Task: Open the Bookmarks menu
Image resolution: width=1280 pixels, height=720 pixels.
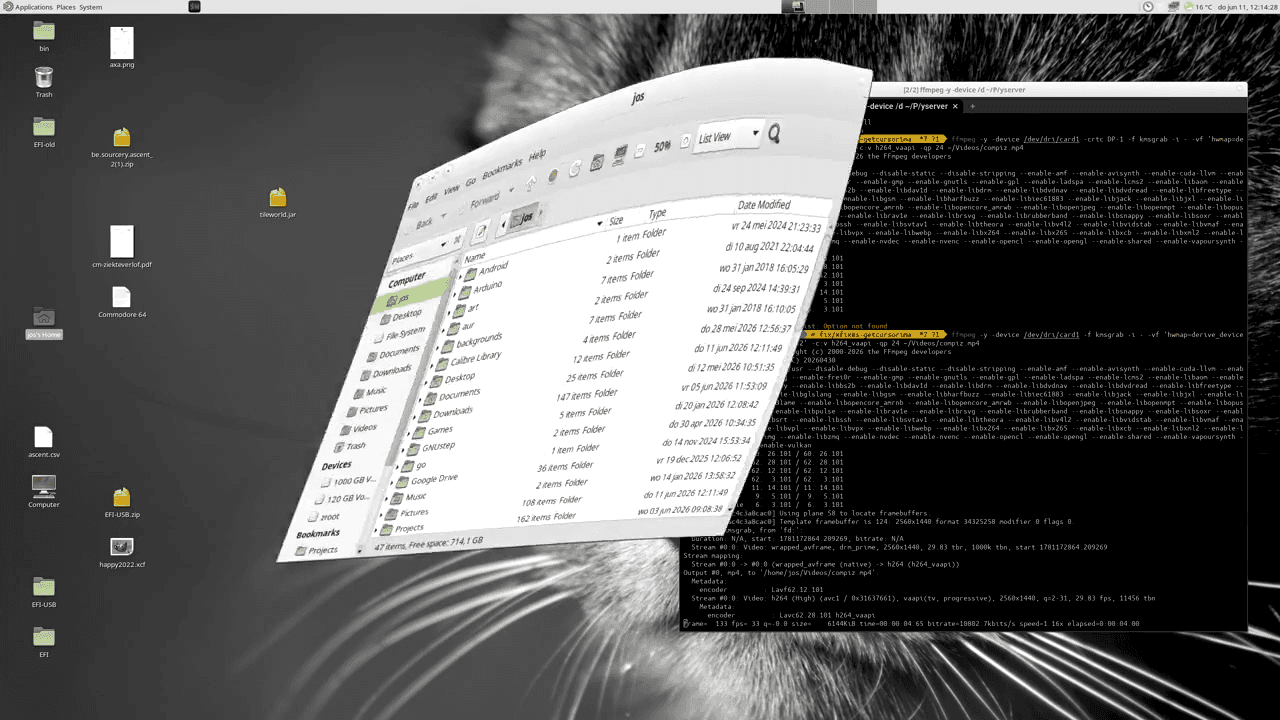Action: coord(501,169)
